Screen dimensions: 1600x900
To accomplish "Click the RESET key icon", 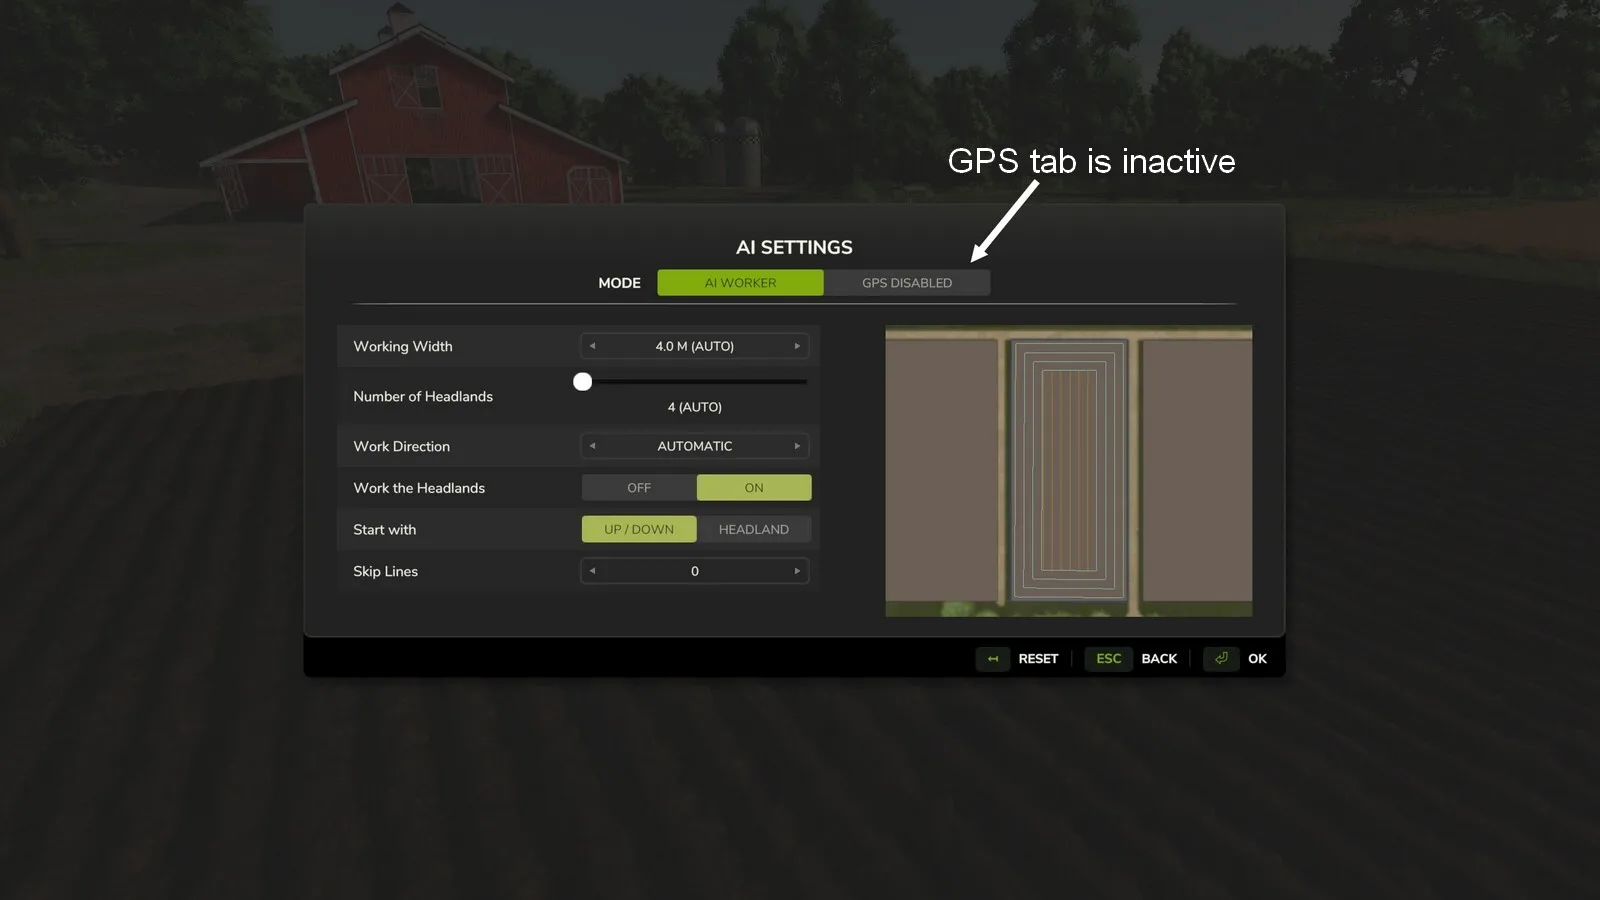I will [x=993, y=659].
